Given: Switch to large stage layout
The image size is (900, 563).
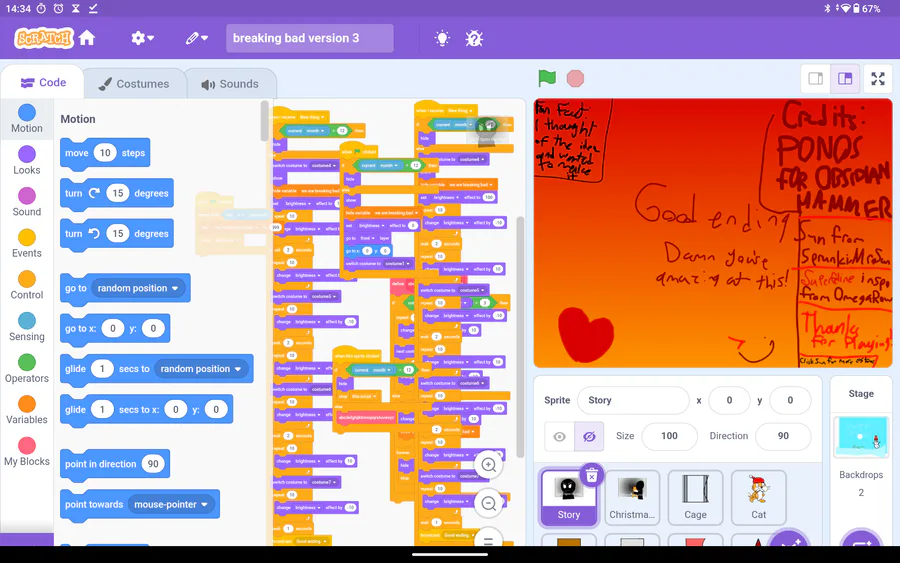Looking at the screenshot, I should coord(845,79).
